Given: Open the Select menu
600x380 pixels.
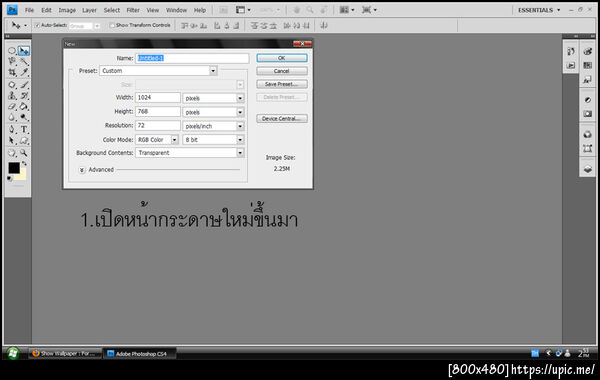Looking at the screenshot, I should tap(112, 10).
